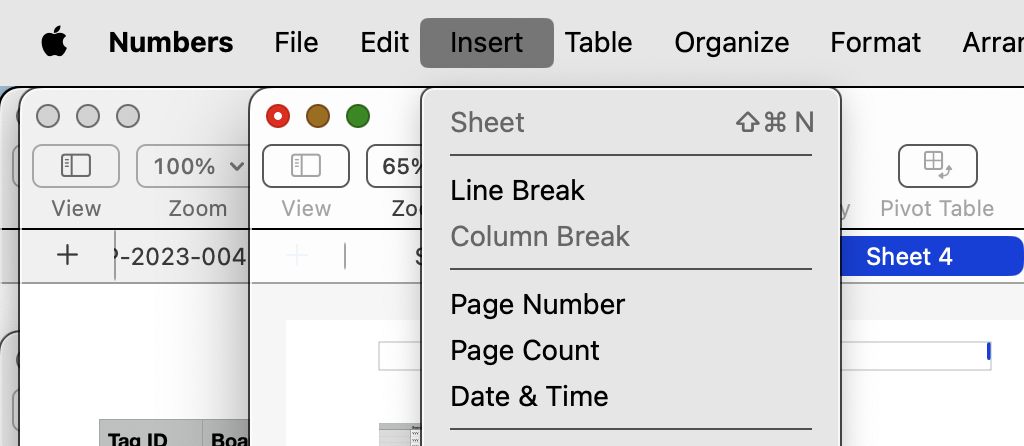Open the Organize menu
The width and height of the screenshot is (1024, 446).
point(732,43)
